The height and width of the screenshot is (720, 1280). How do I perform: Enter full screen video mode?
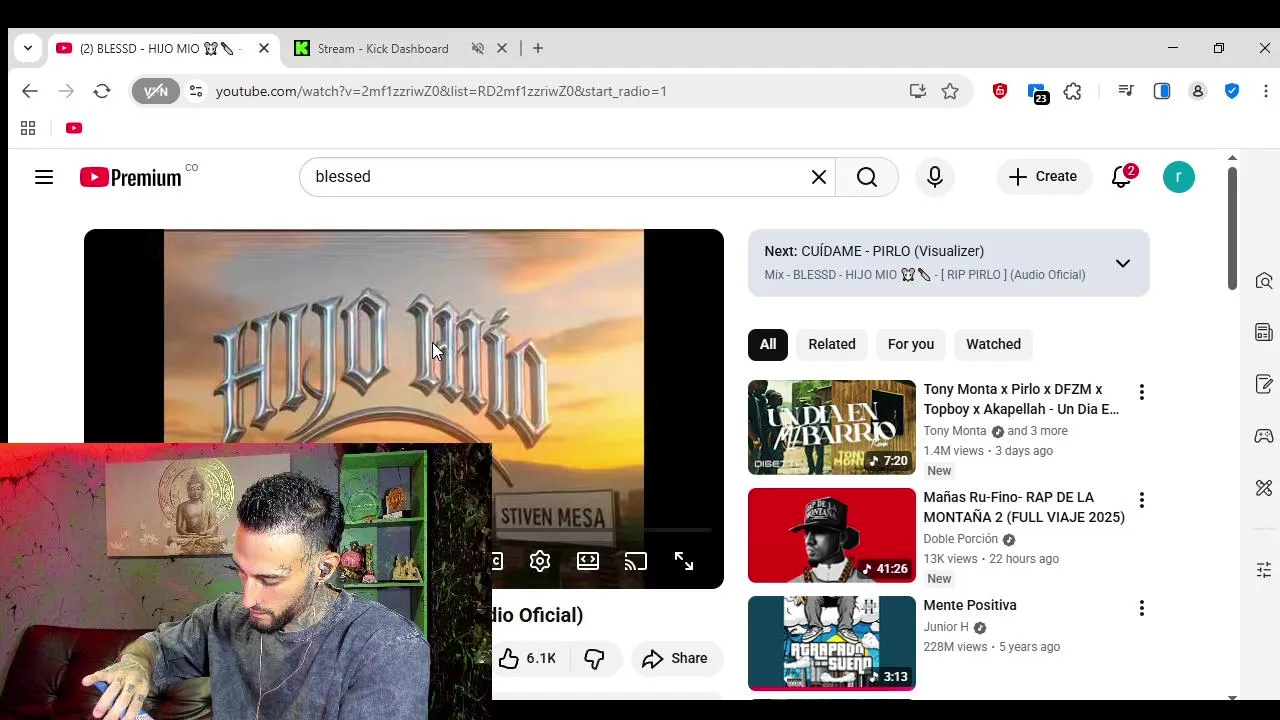[x=684, y=561]
